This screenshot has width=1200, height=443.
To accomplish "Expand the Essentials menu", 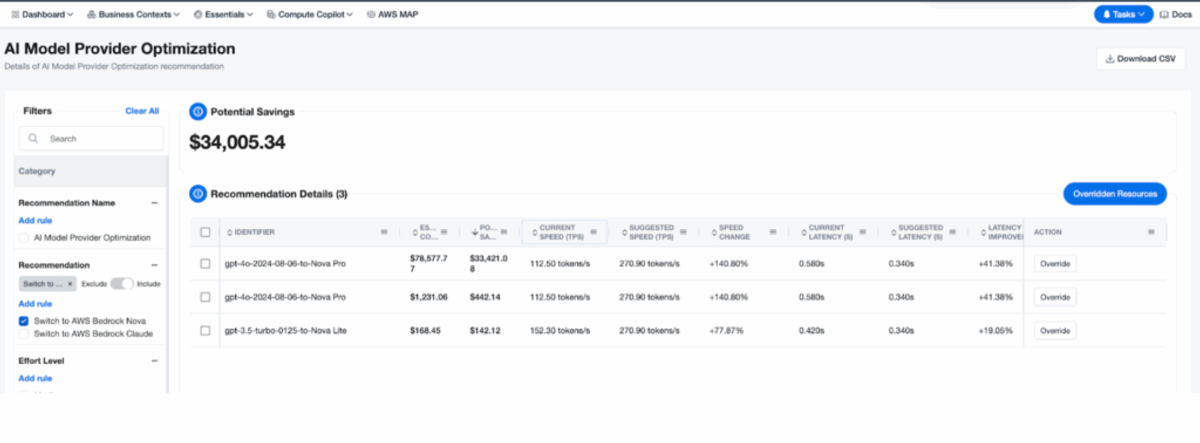I will click(222, 15).
